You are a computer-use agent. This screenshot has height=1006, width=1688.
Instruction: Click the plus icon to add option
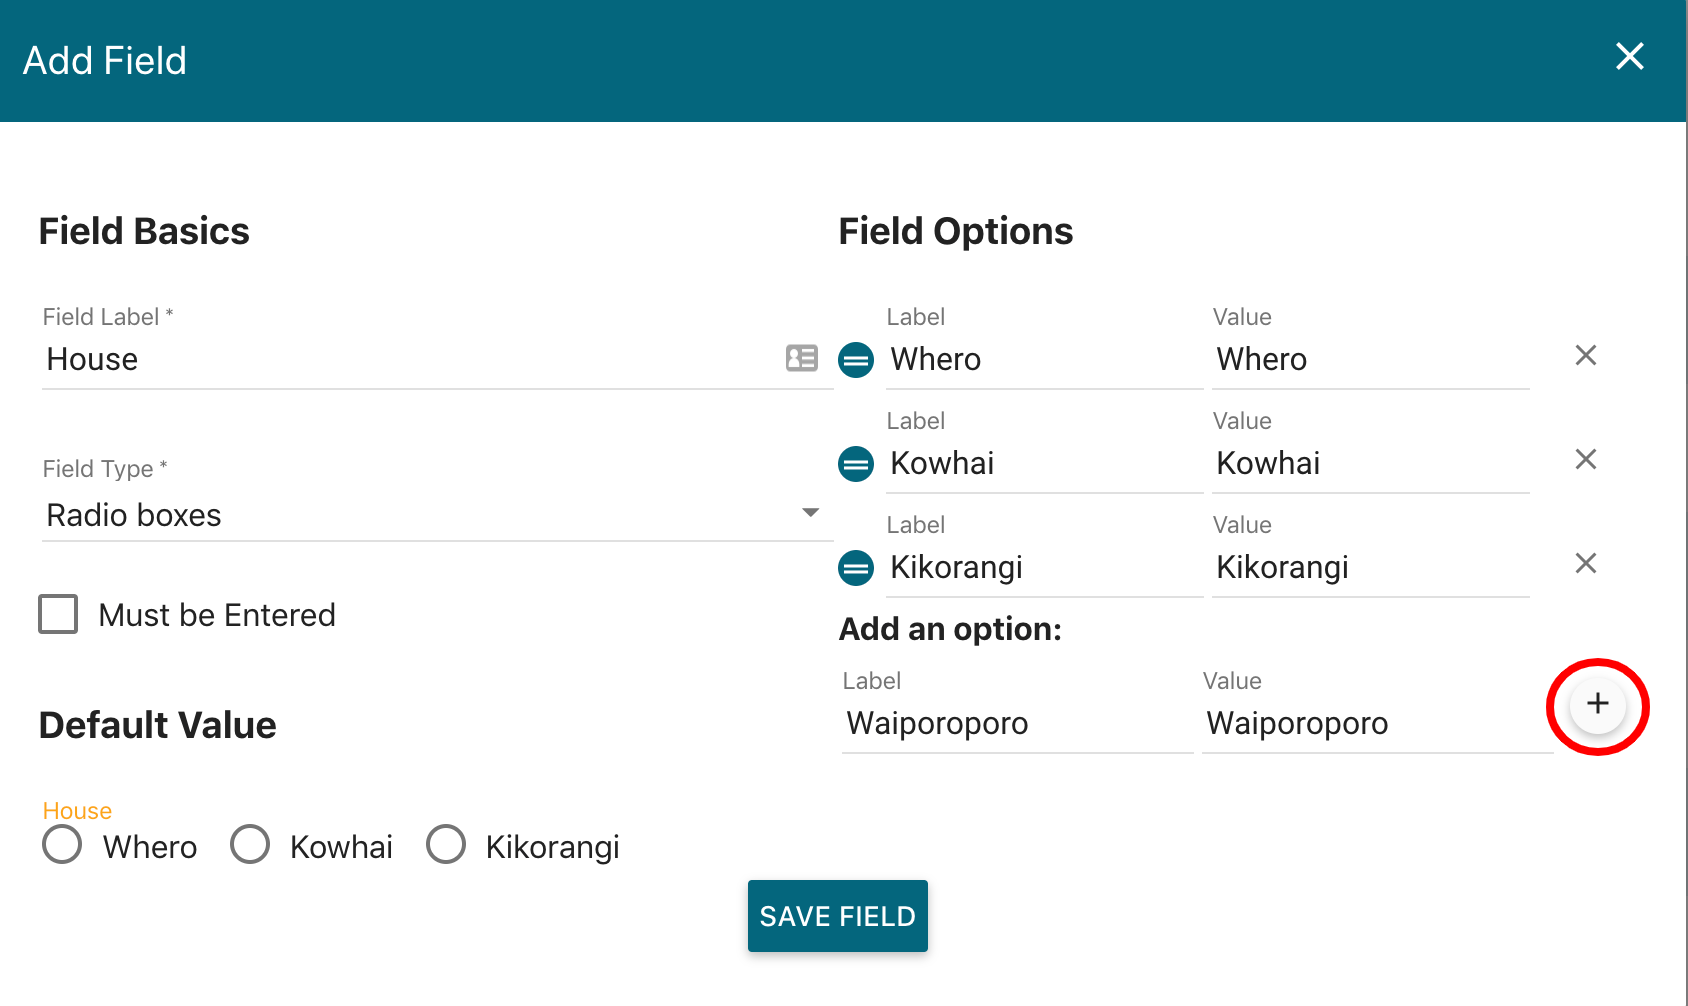tap(1597, 704)
